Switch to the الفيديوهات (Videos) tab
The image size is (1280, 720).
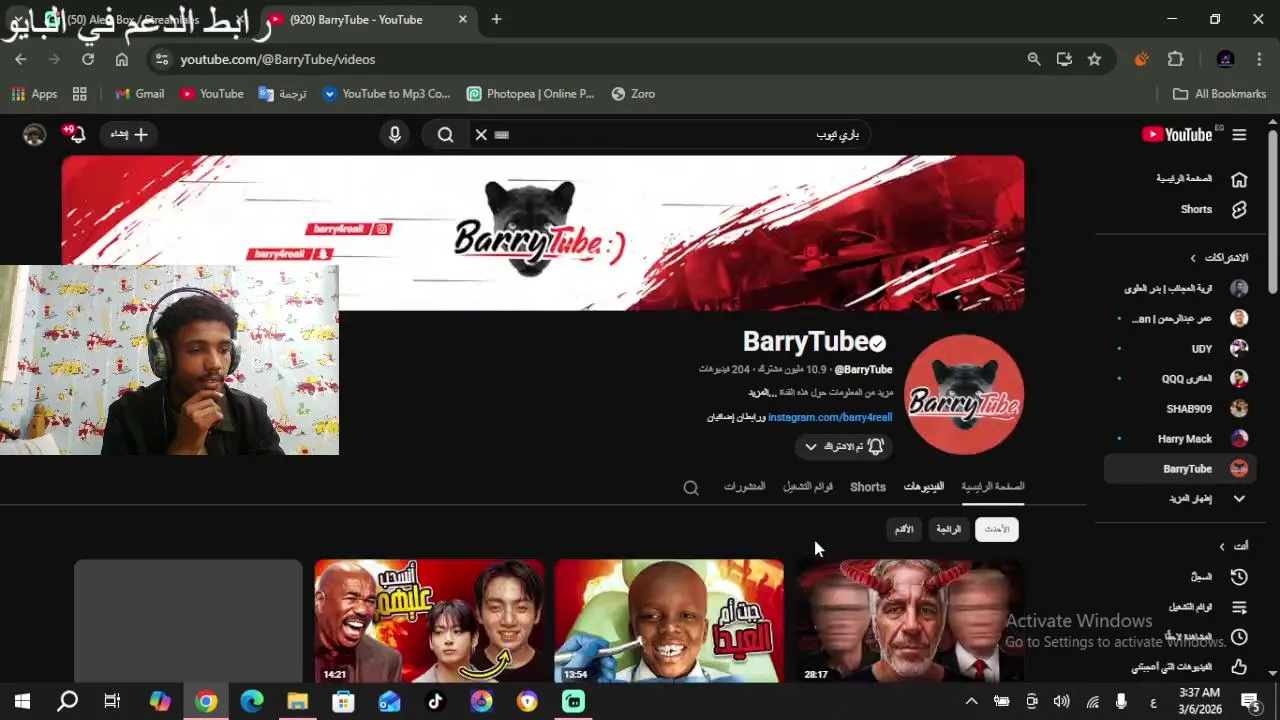(924, 487)
